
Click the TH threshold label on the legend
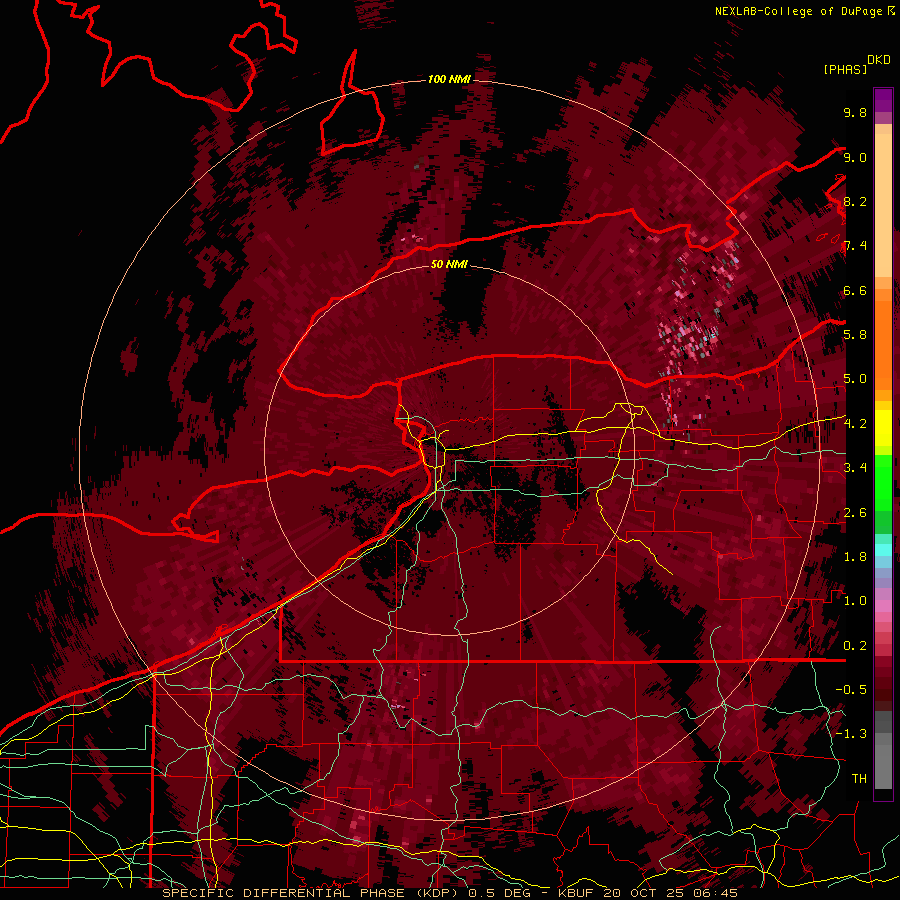[859, 779]
